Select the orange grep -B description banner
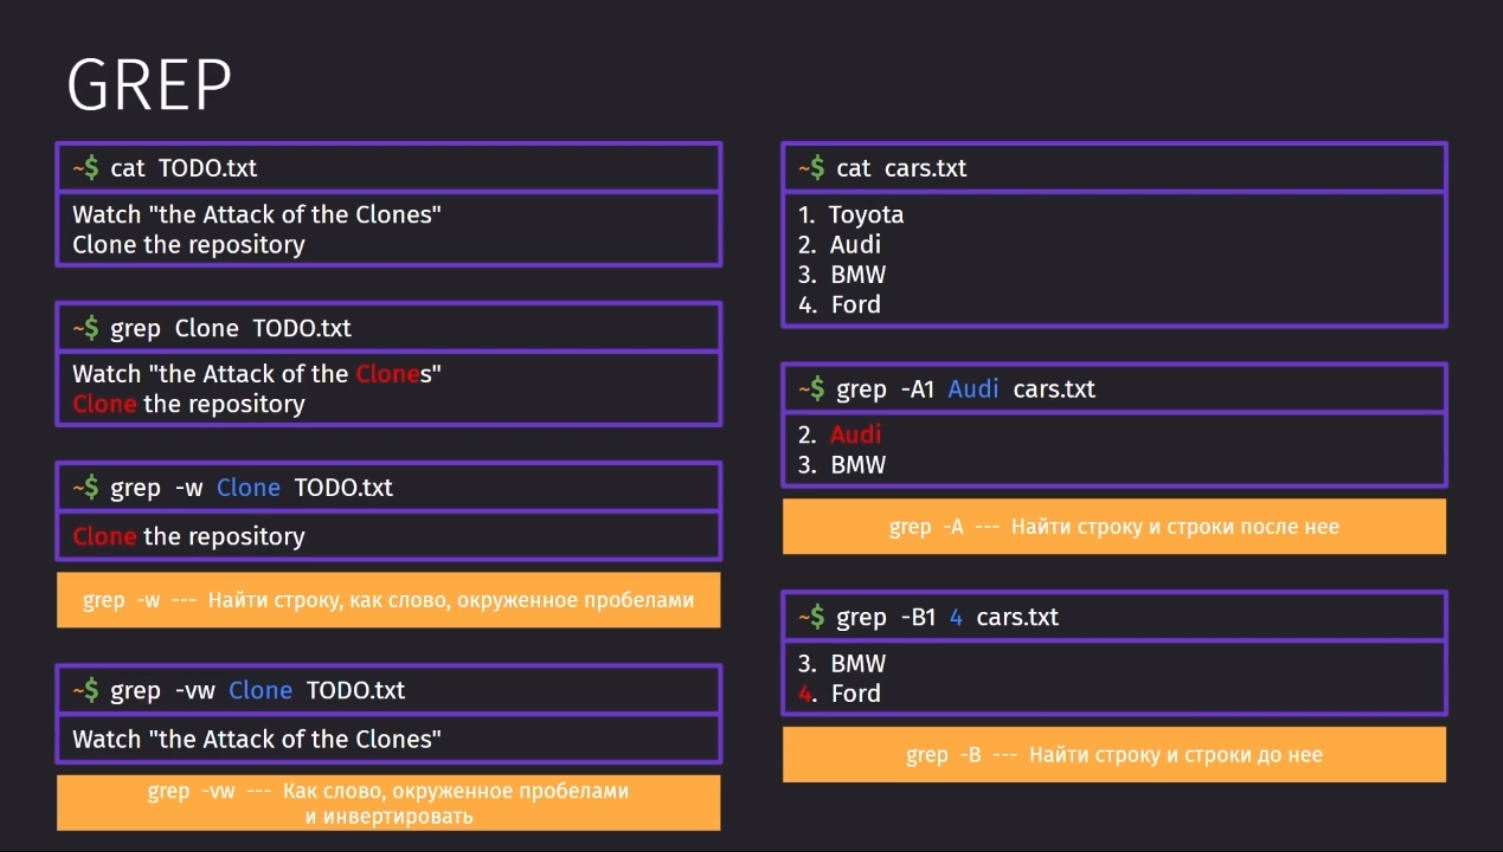1503x852 pixels. (x=1114, y=754)
